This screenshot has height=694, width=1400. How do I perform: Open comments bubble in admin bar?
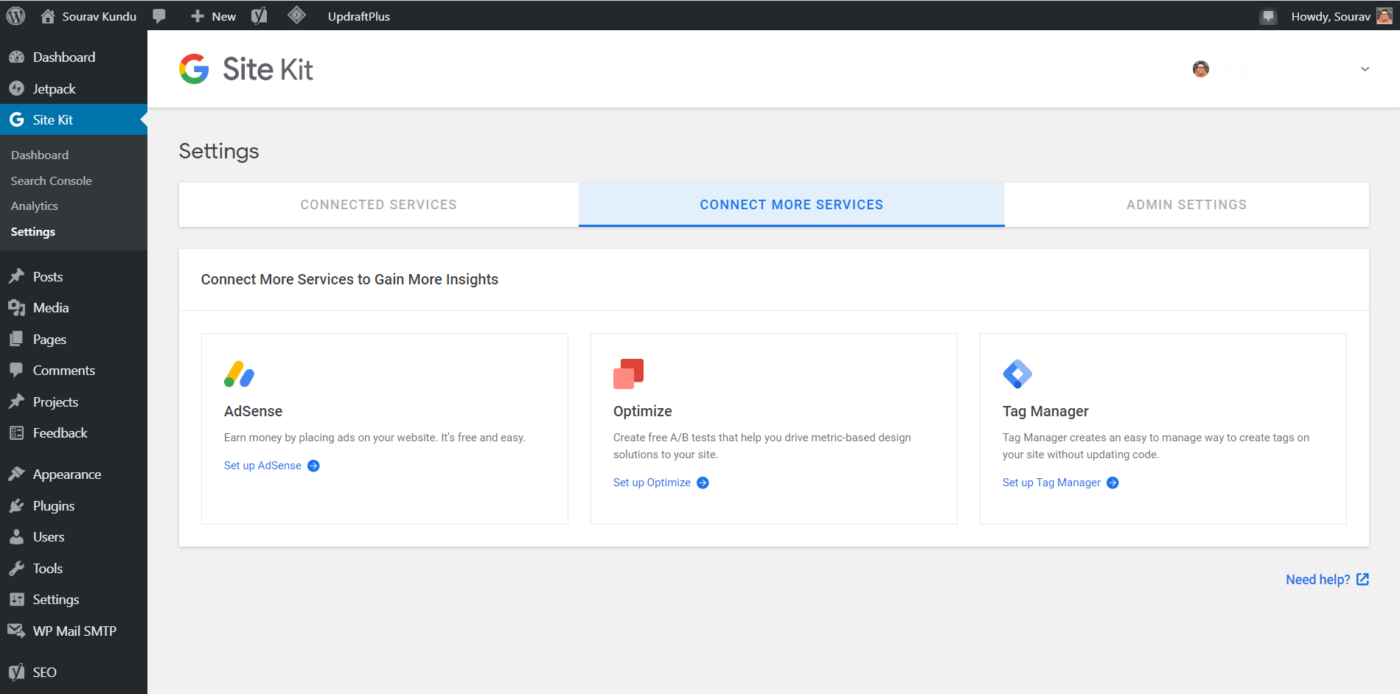click(x=160, y=16)
